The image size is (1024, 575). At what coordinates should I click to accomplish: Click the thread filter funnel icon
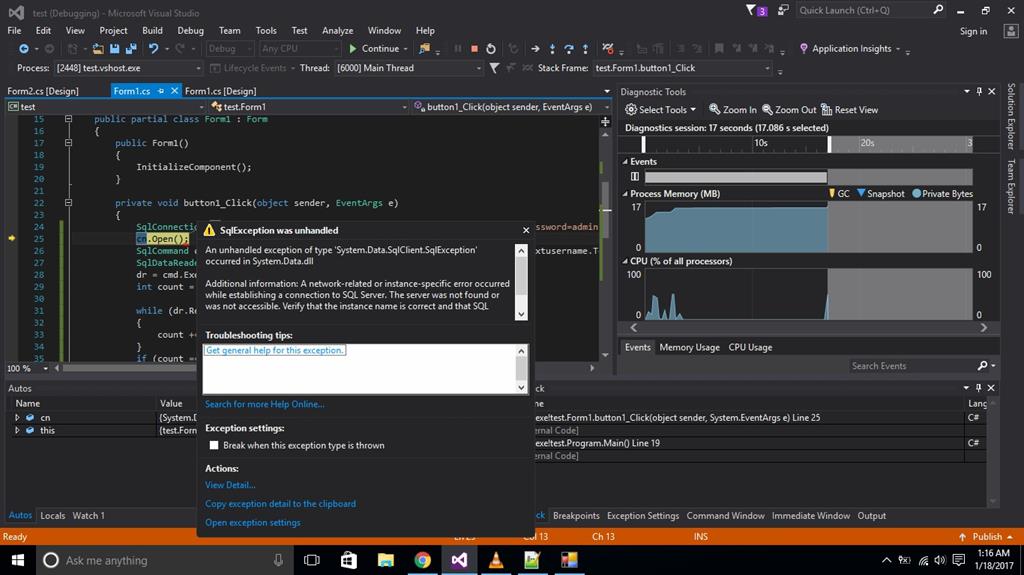494,68
